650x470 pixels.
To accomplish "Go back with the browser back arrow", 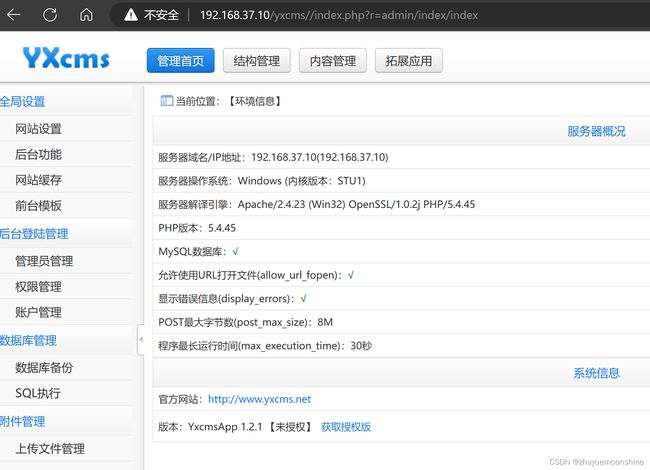I will [14, 15].
